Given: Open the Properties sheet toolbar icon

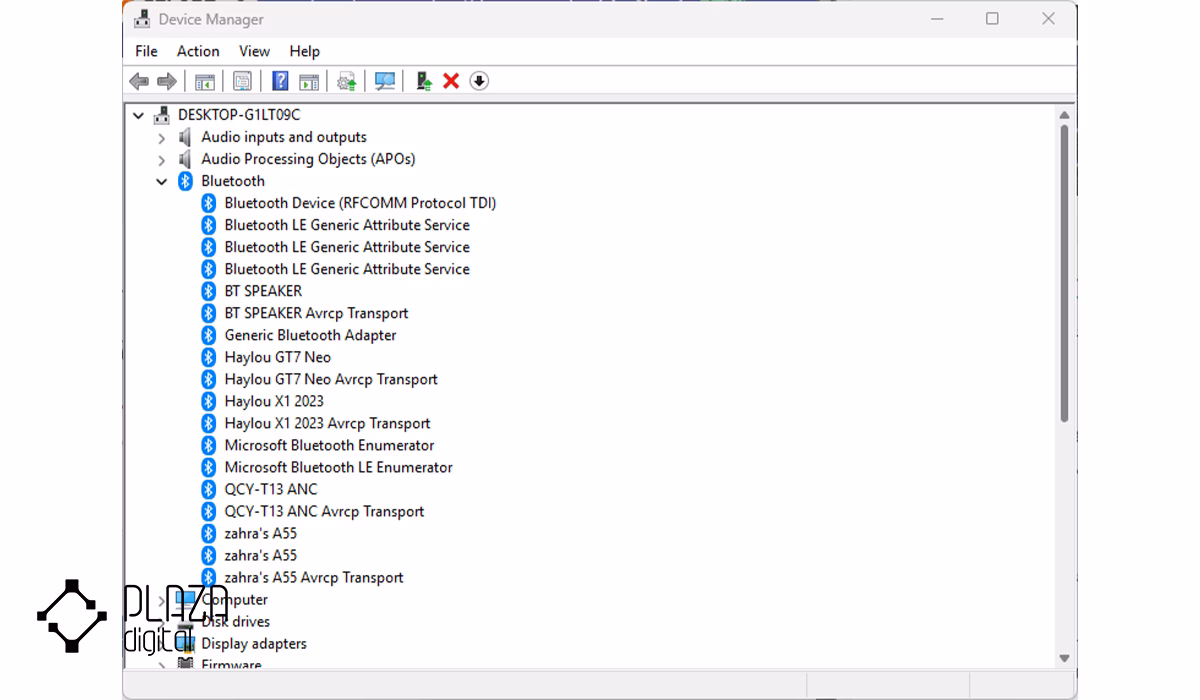Looking at the screenshot, I should 242,81.
